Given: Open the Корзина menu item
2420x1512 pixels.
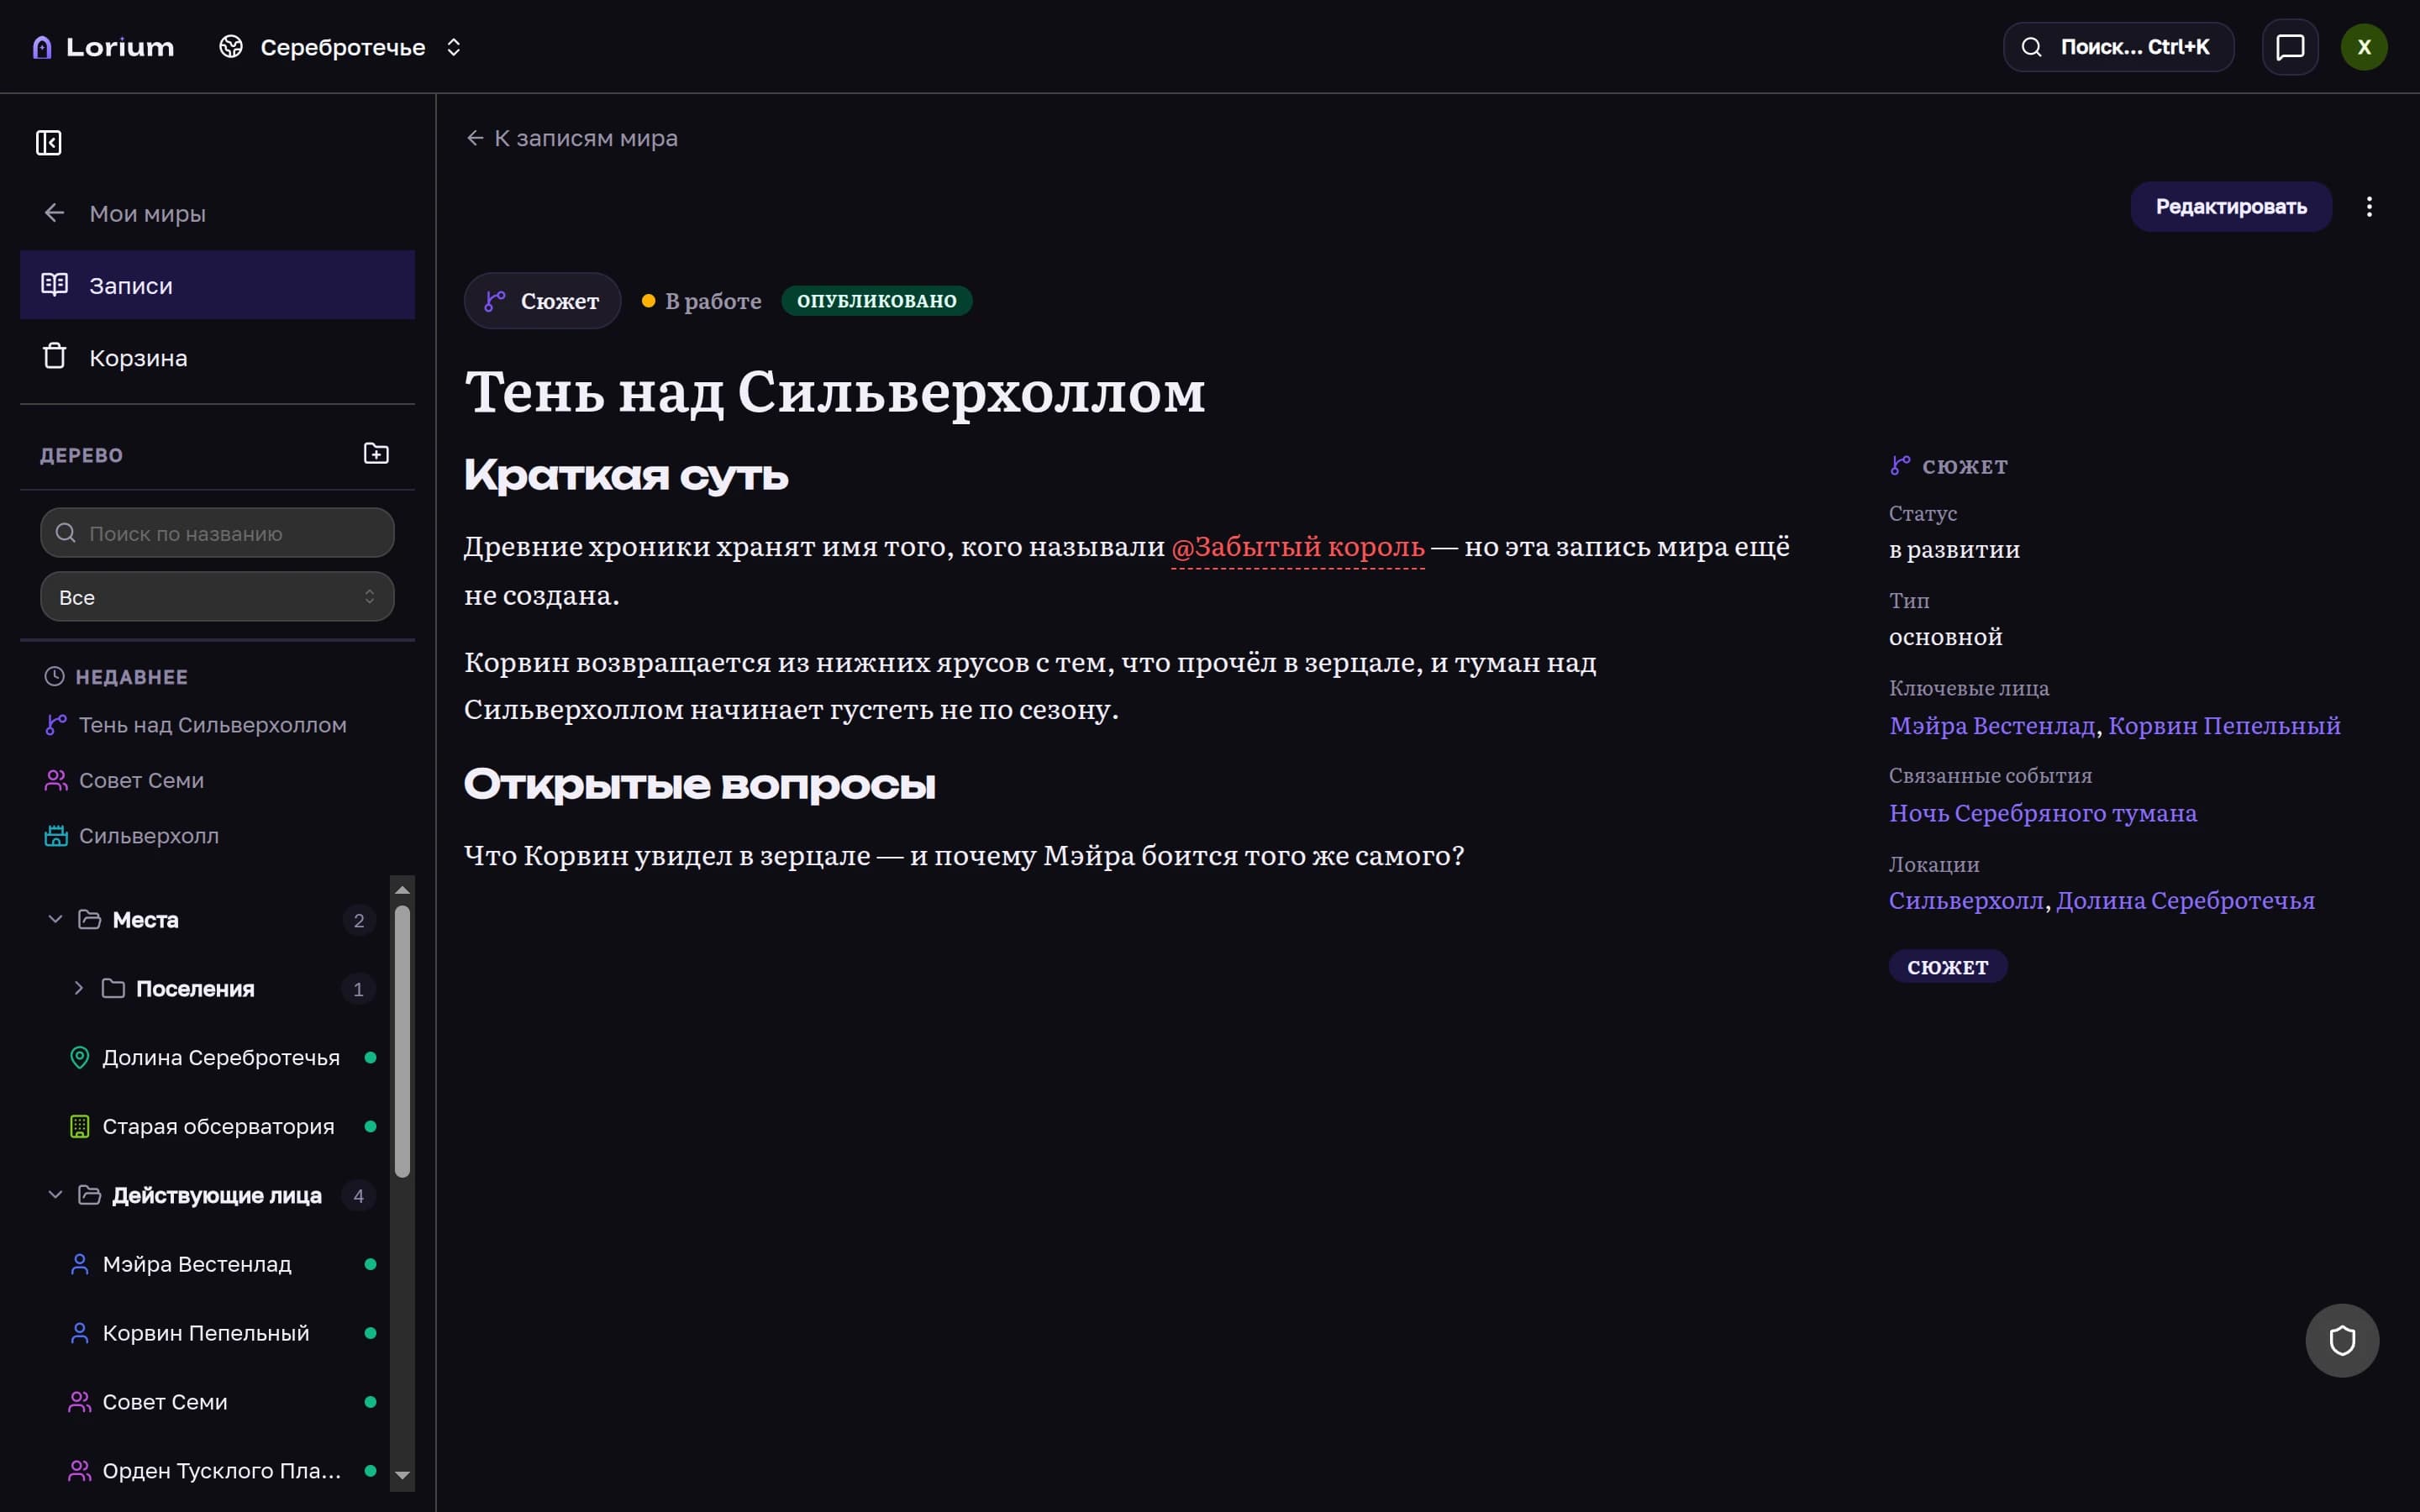Looking at the screenshot, I should tap(217, 357).
